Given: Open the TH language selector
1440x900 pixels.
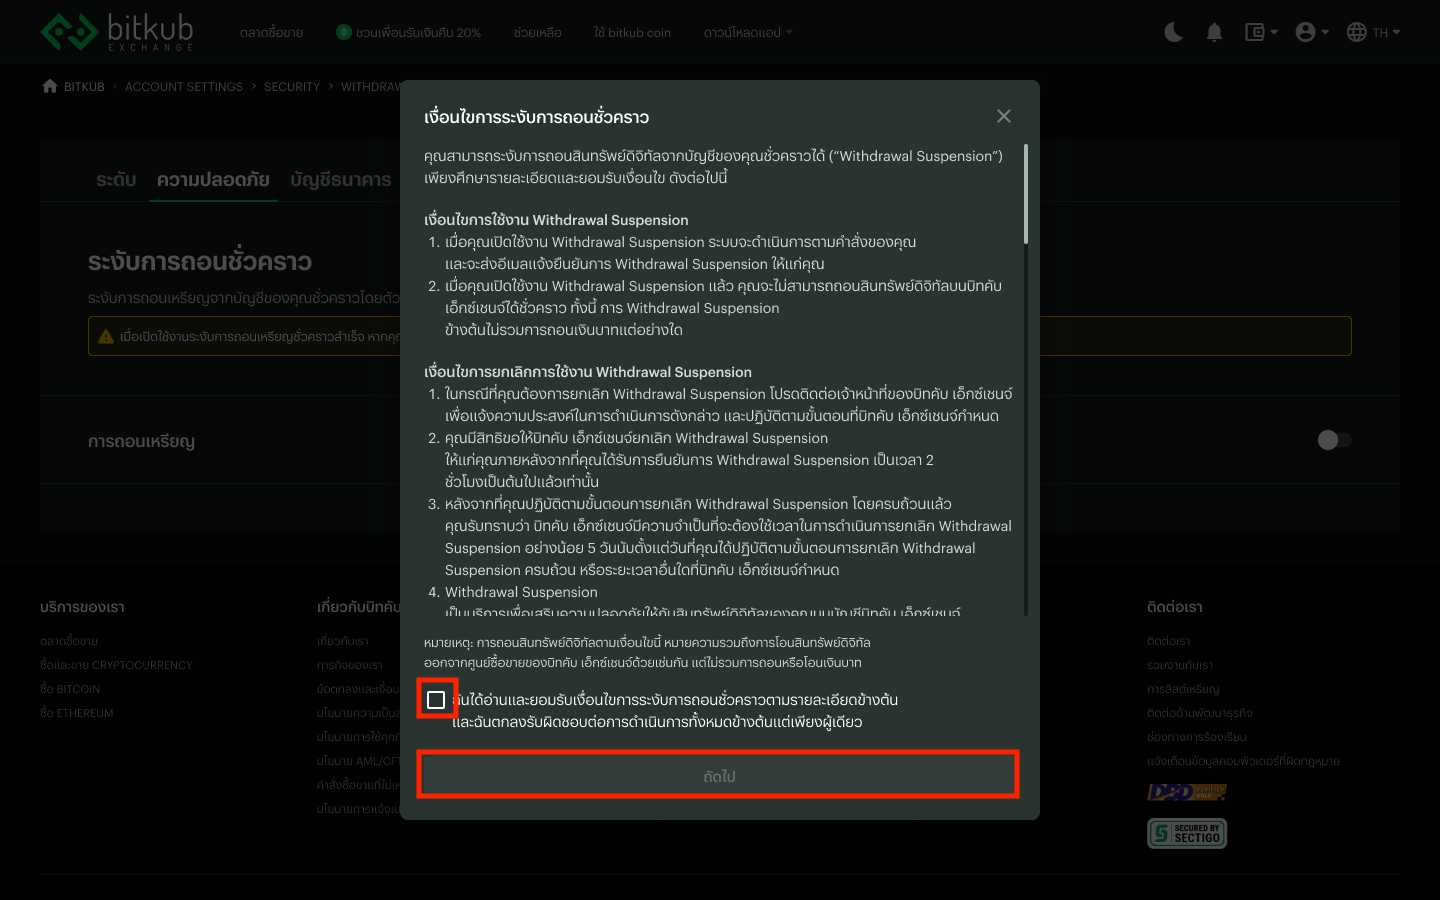Looking at the screenshot, I should click(1373, 32).
